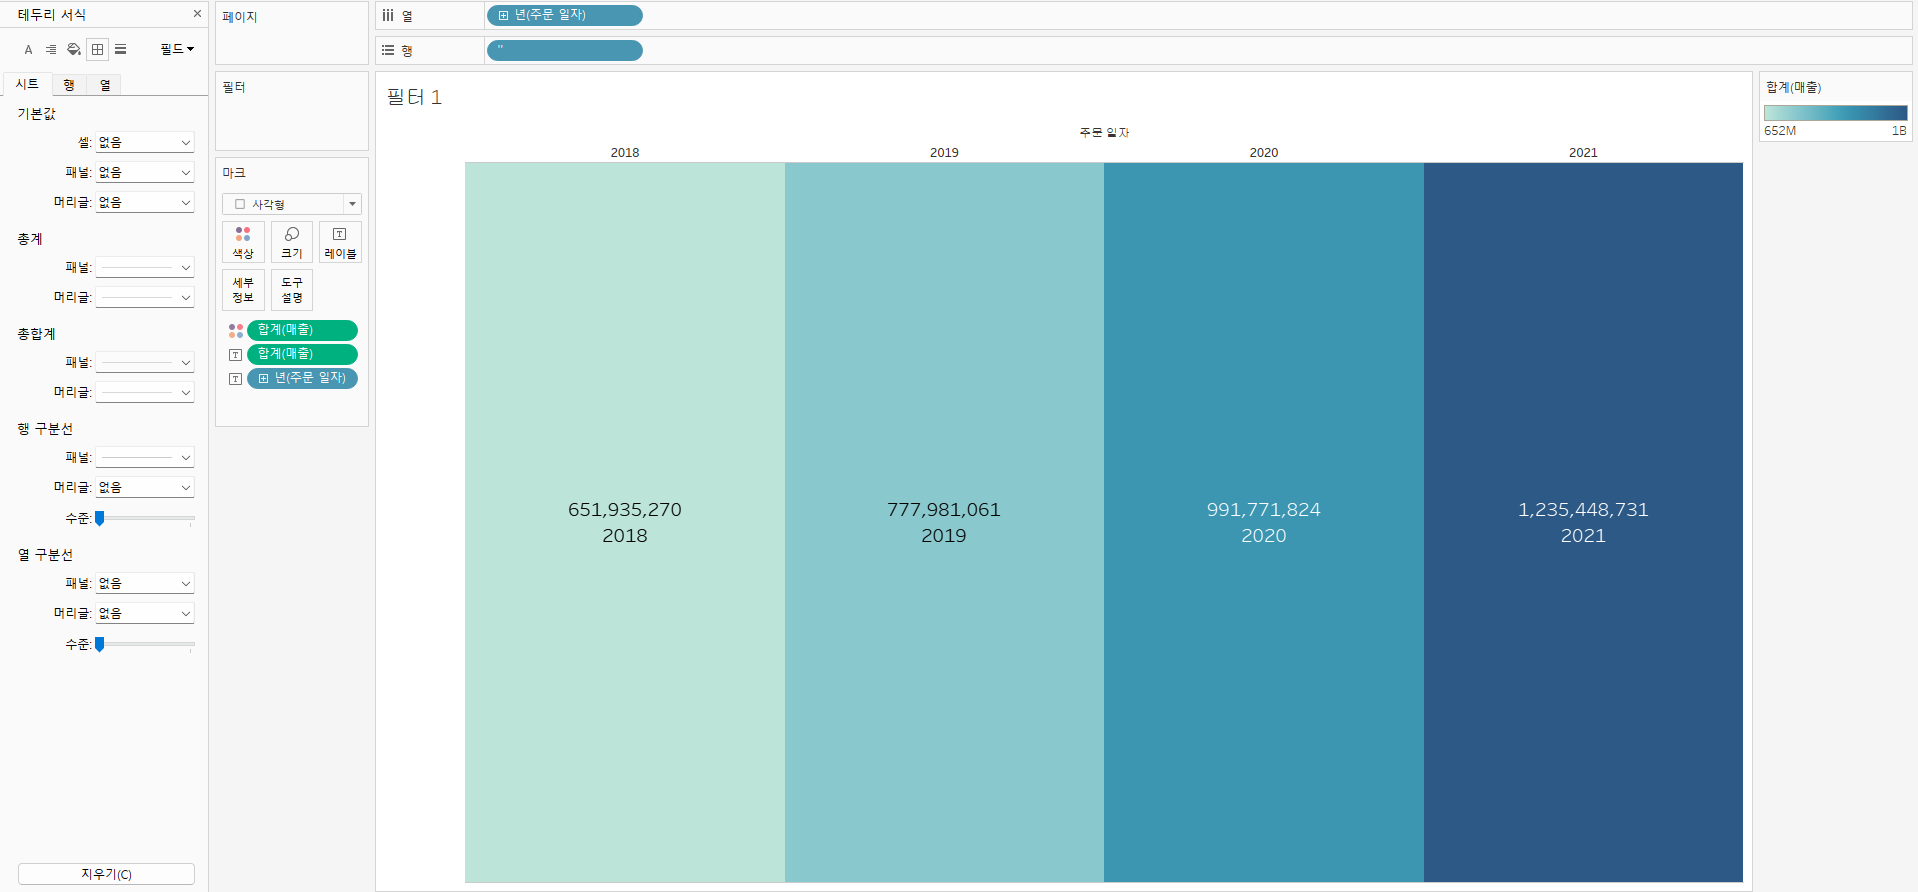Image resolution: width=1918 pixels, height=892 pixels.
Task: Select the borders format grid icon
Action: coord(97,49)
